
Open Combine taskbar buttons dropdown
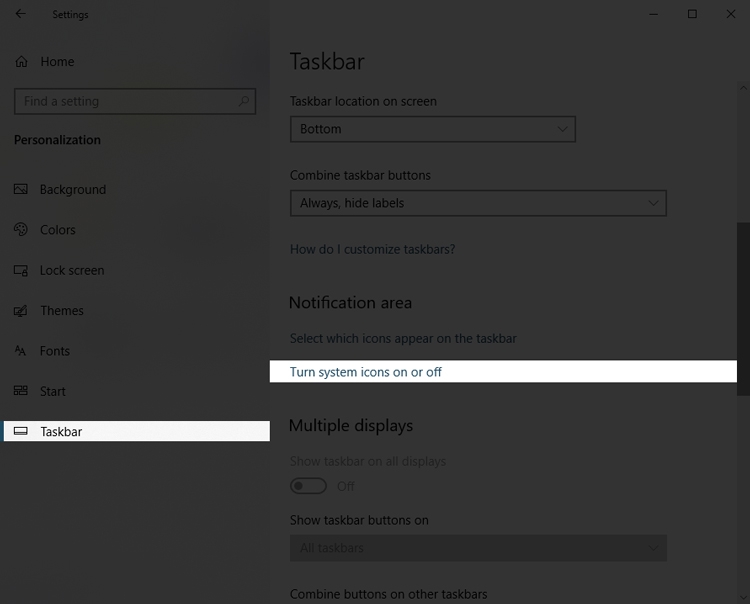478,203
